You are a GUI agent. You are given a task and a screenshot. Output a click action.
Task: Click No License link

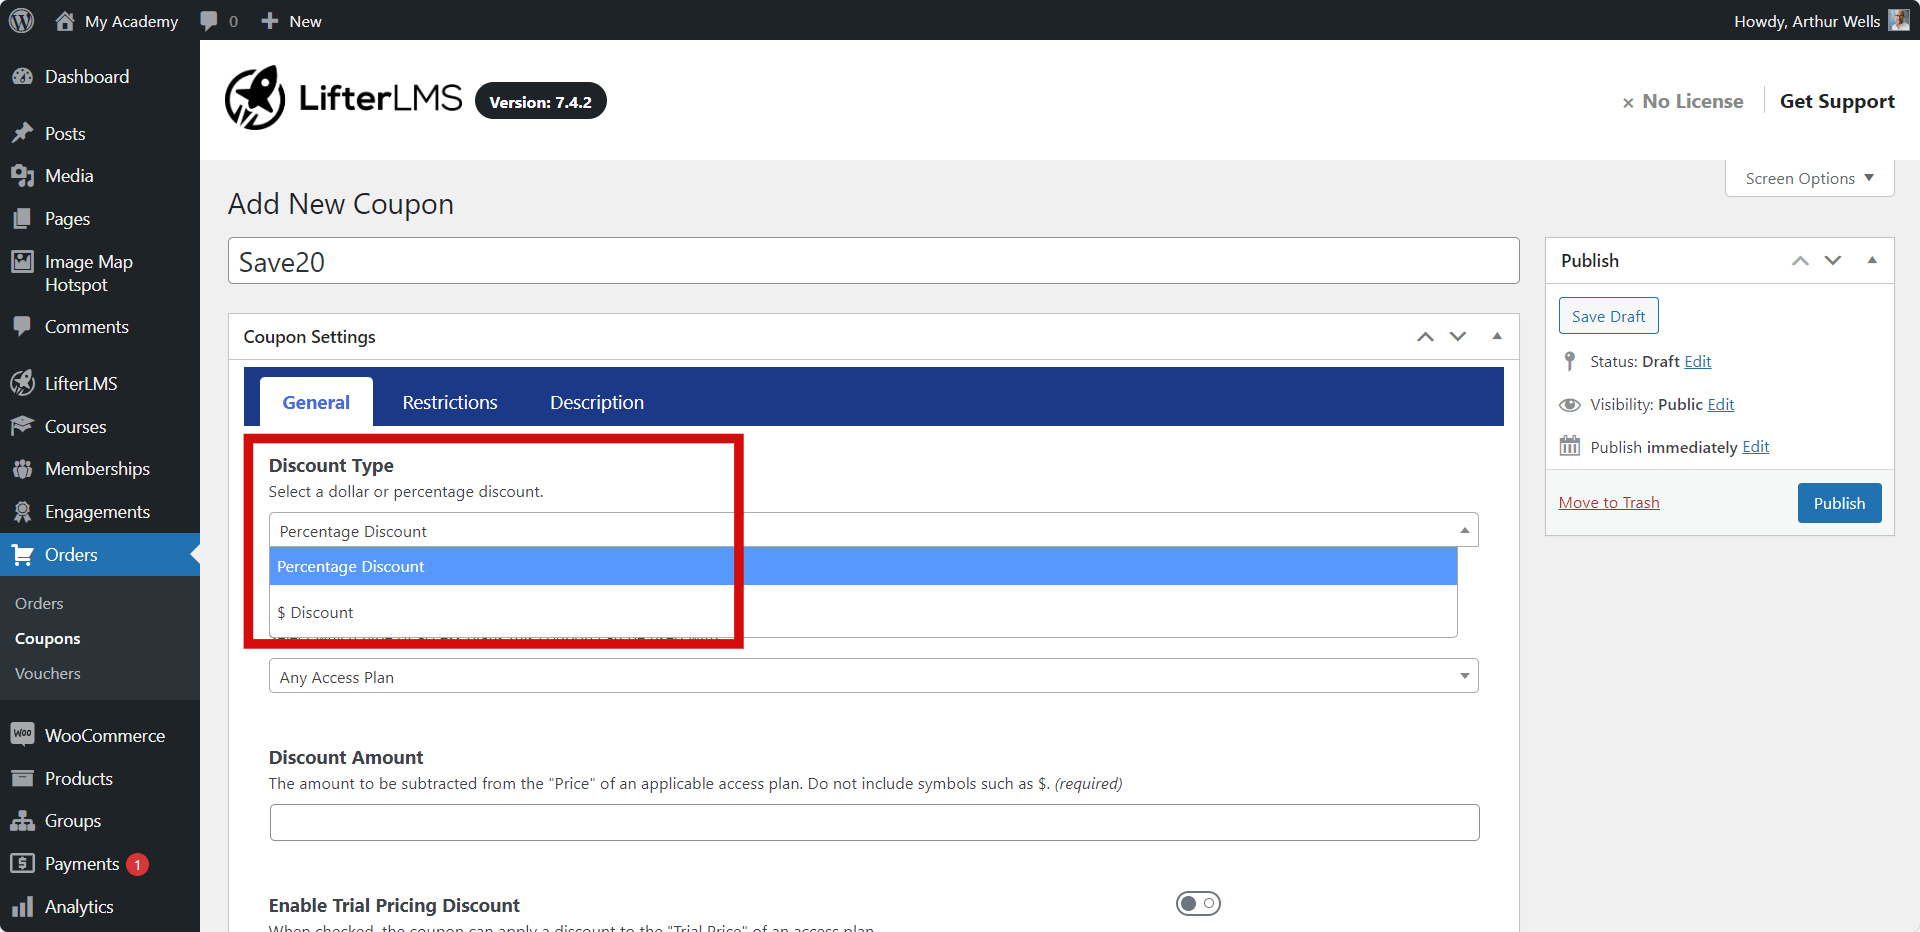(1683, 101)
